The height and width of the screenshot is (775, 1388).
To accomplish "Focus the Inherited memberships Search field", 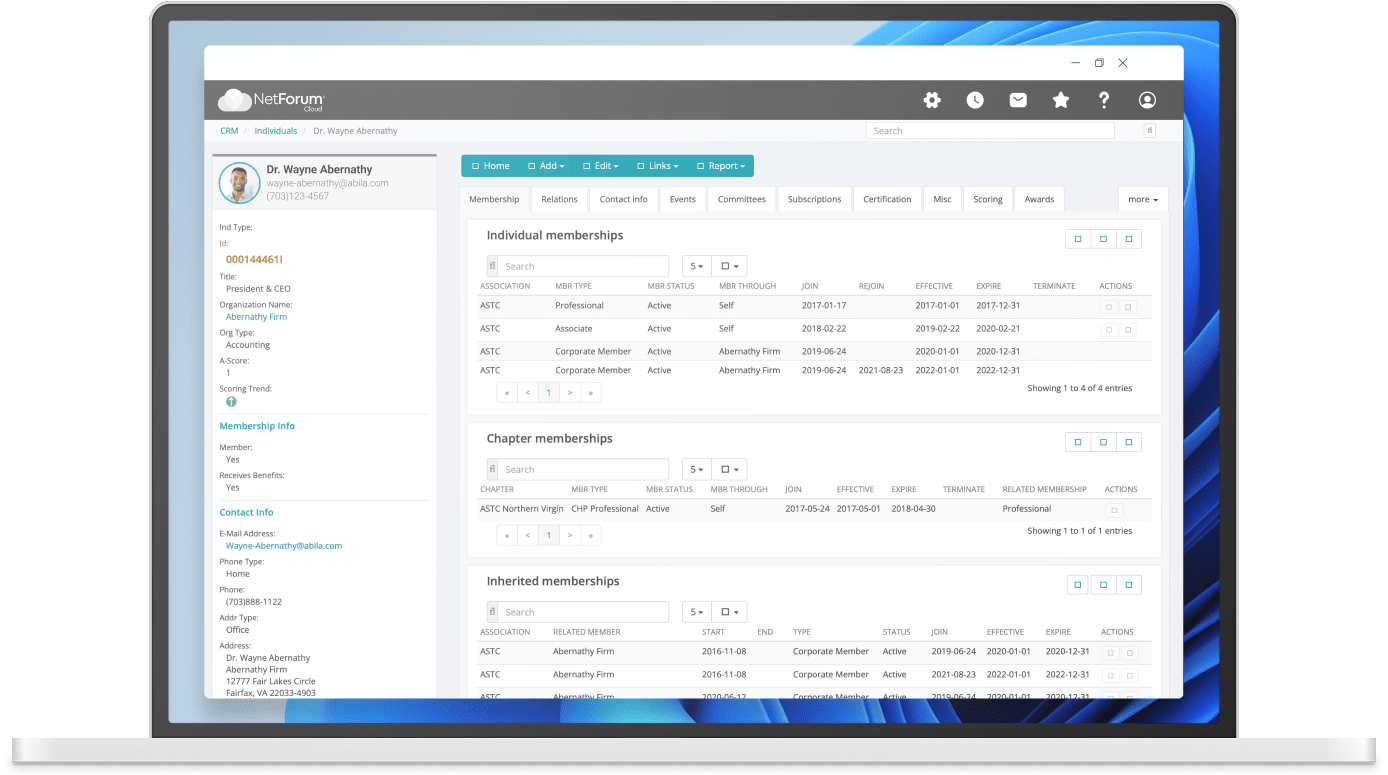I will pyautogui.click(x=585, y=612).
